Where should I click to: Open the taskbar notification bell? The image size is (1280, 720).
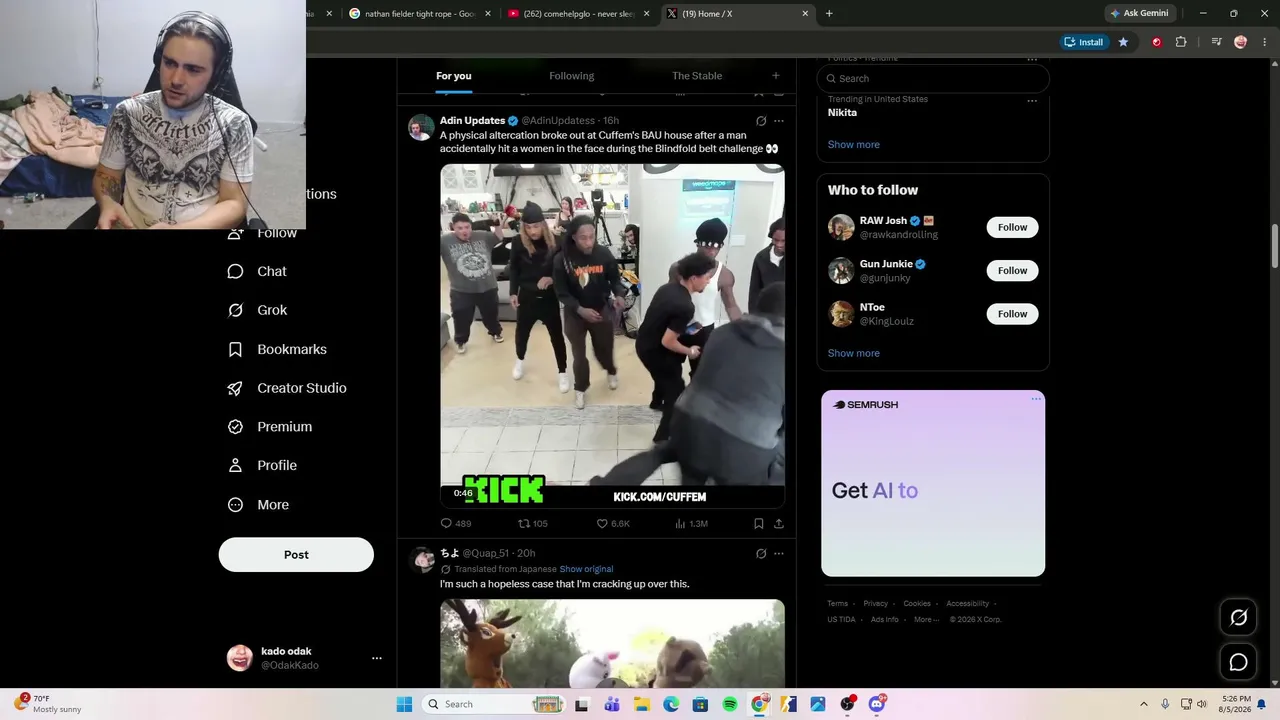[x=1261, y=704]
